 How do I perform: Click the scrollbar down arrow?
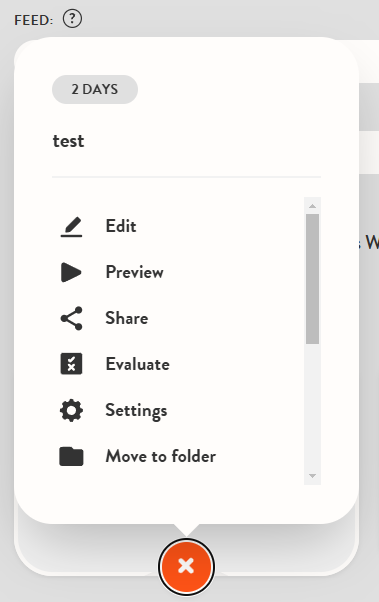313,476
